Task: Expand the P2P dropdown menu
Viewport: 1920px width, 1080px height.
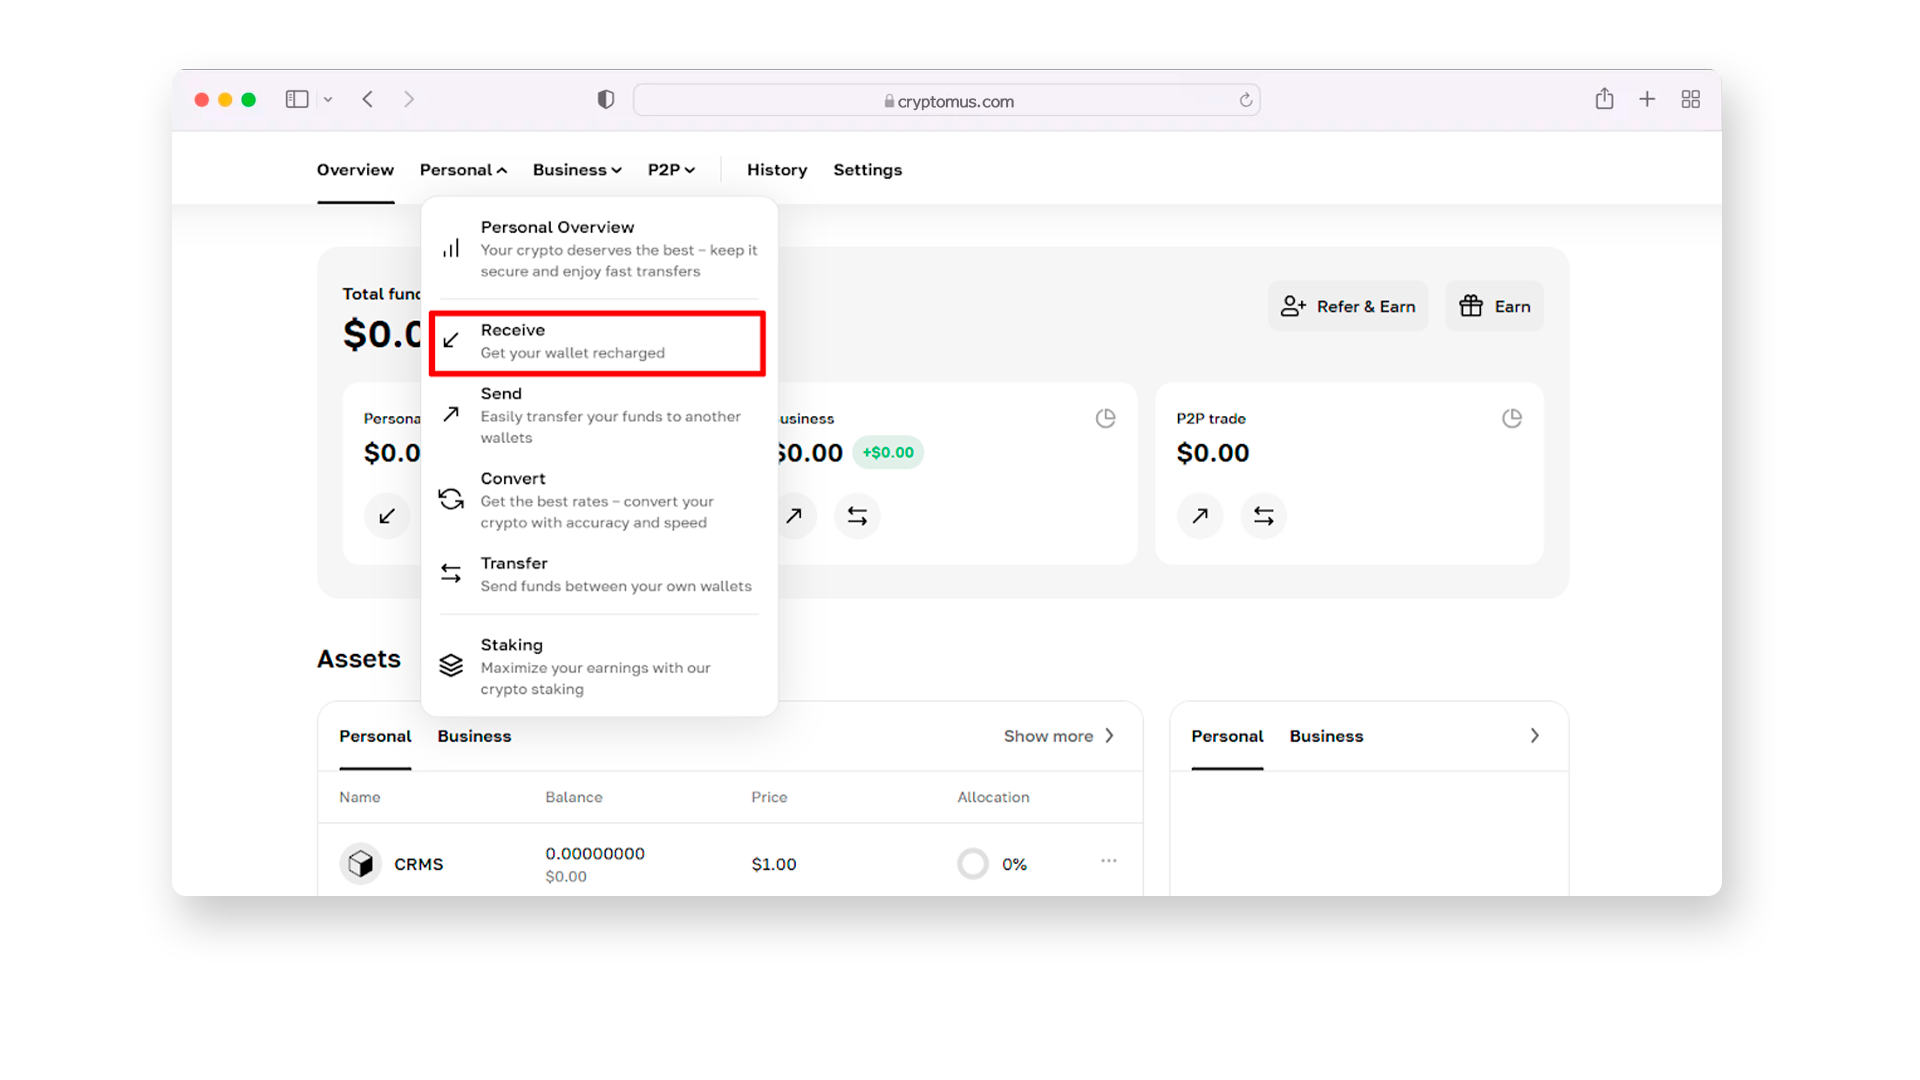Action: click(x=671, y=170)
